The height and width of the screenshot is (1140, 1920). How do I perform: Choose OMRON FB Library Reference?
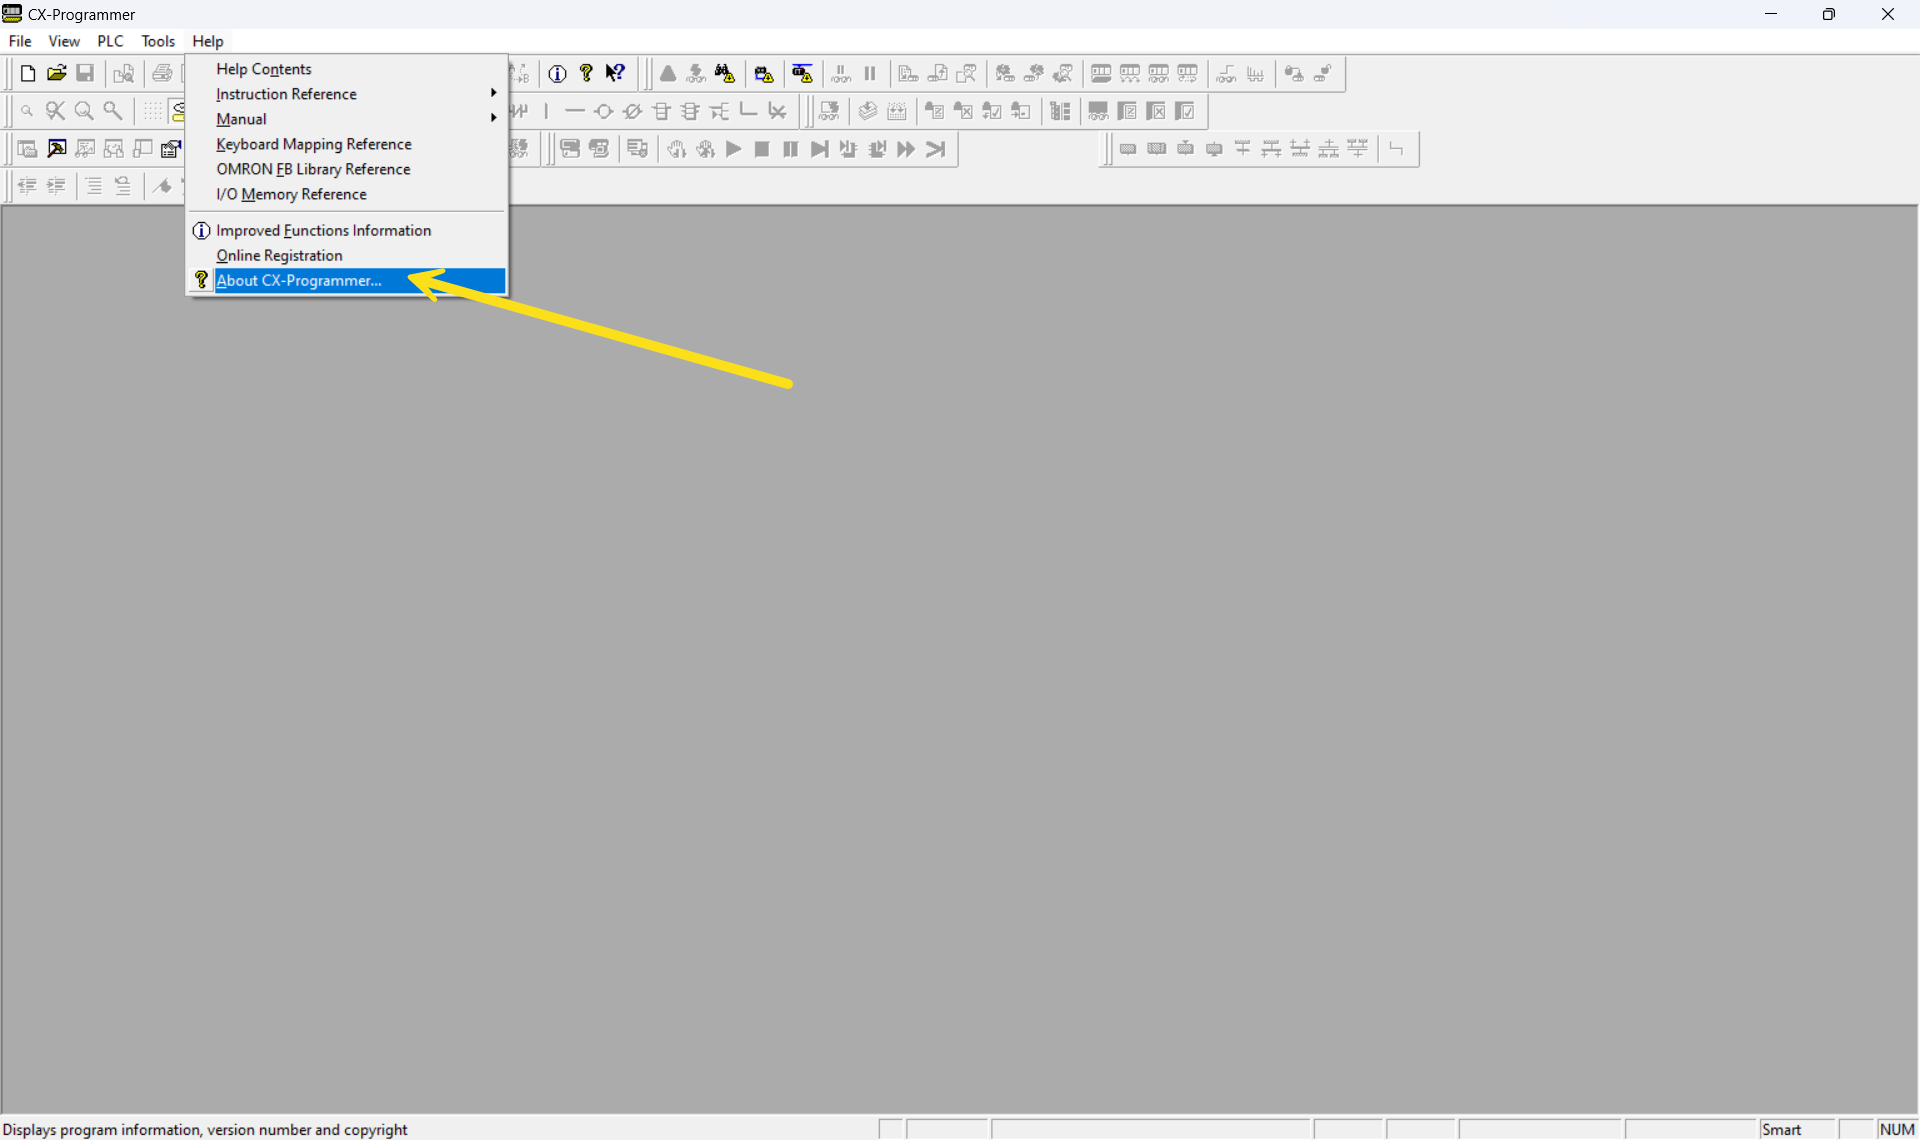point(312,169)
